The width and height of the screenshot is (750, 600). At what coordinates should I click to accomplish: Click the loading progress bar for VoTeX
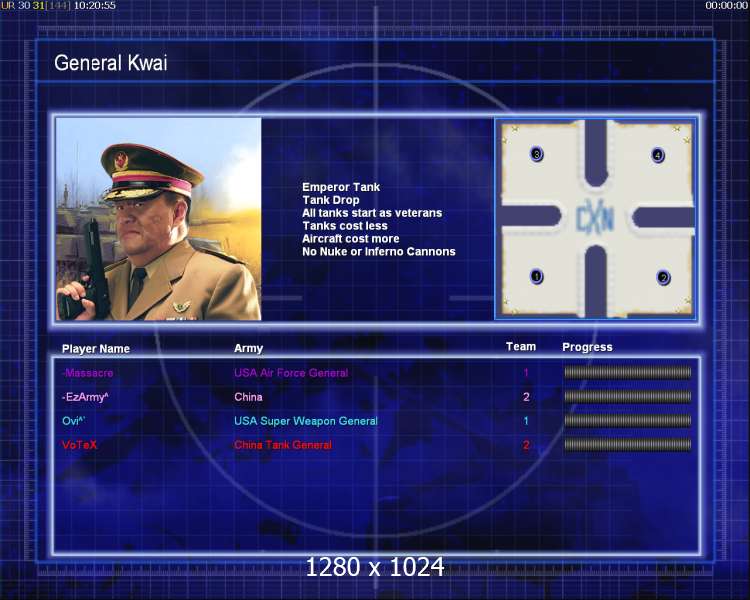point(628,444)
